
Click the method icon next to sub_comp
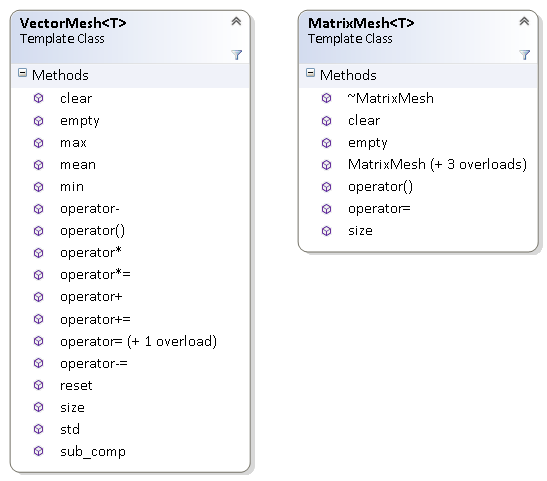point(38,451)
